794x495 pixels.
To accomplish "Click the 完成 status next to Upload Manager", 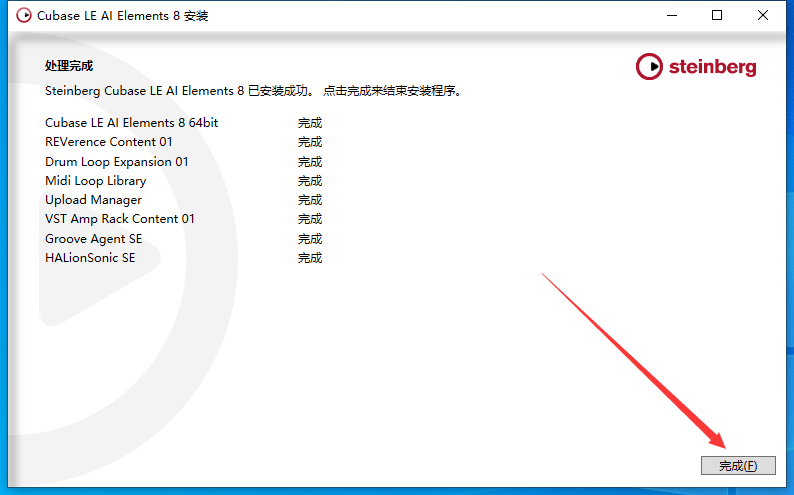I will [310, 200].
